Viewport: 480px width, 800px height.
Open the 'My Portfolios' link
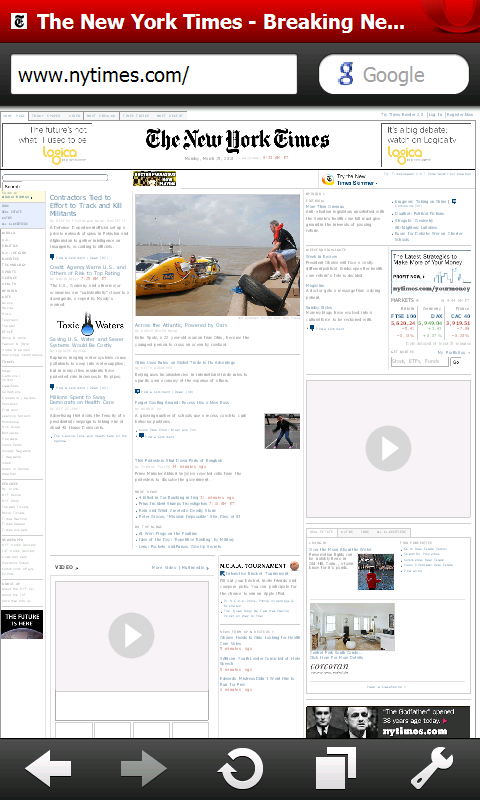click(453, 353)
